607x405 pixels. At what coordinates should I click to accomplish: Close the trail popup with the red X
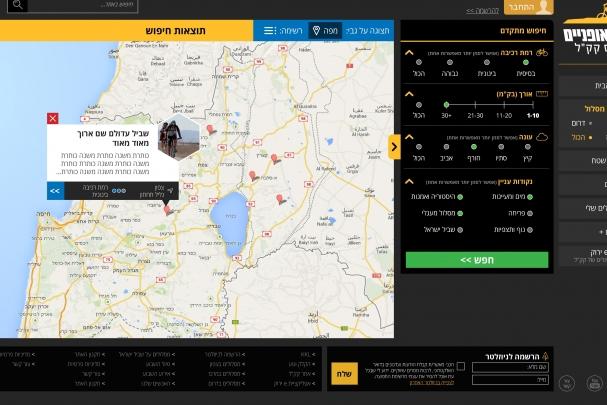[x=53, y=118]
